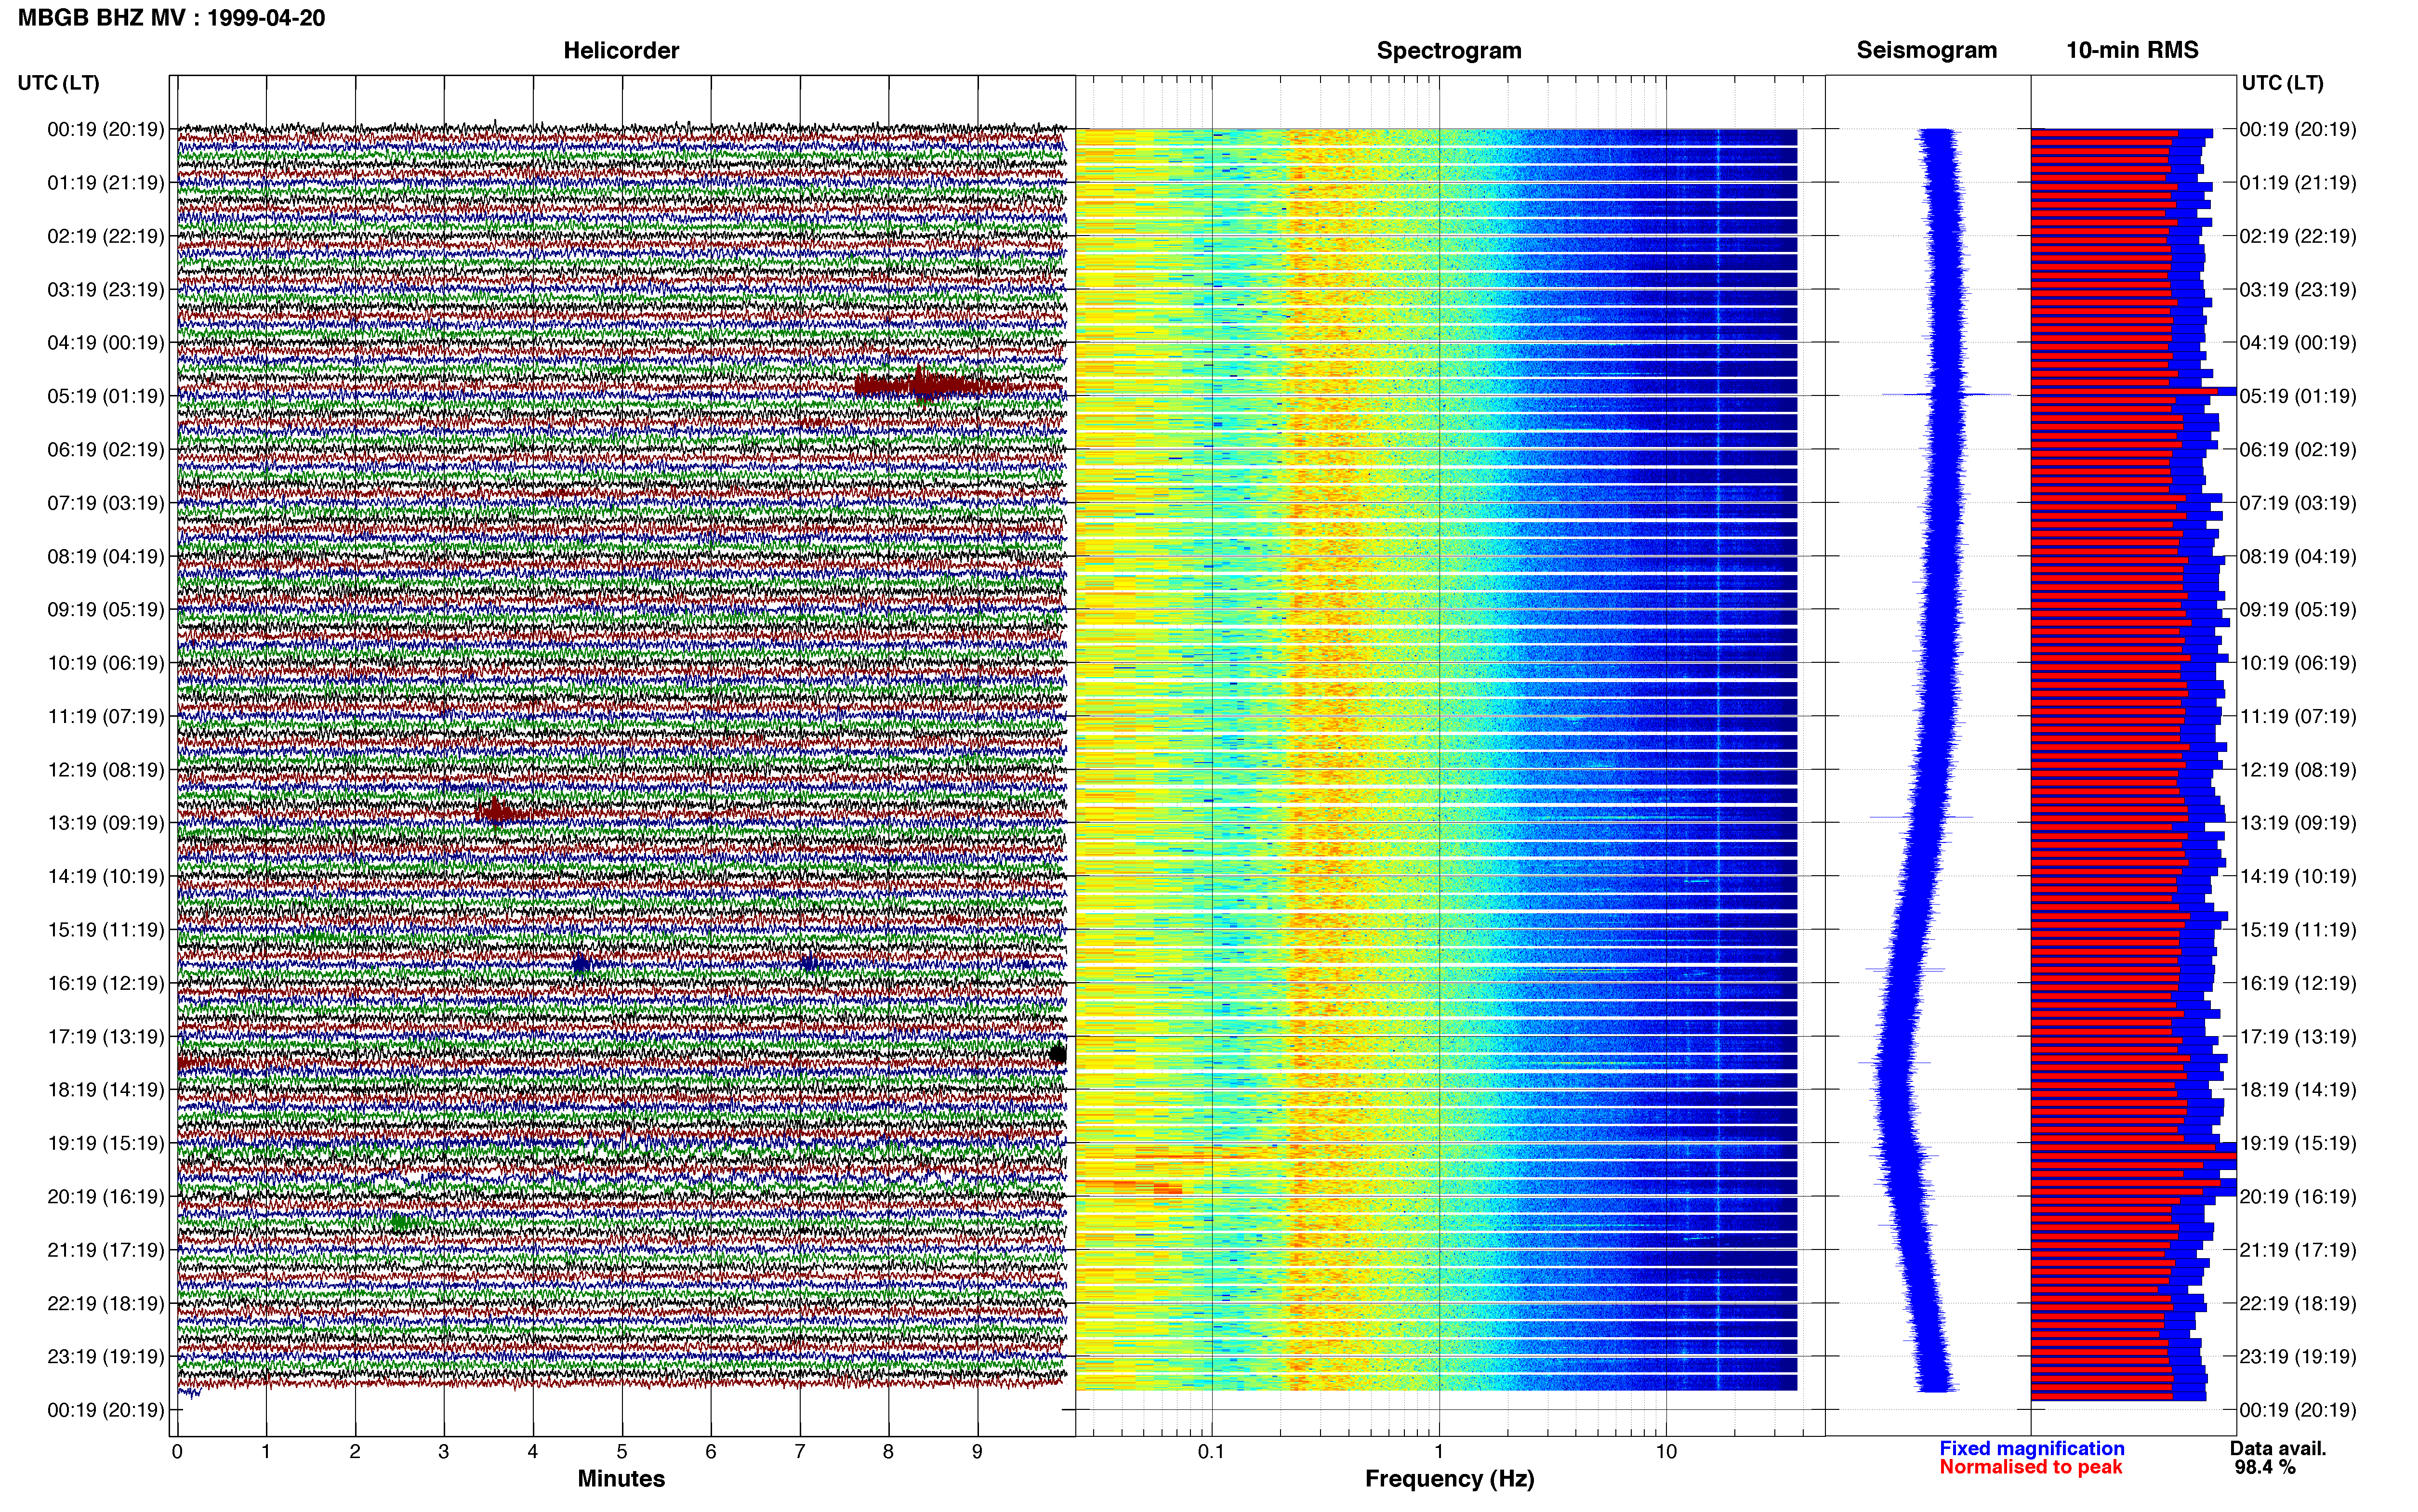Click the "23:19 (19:19)" time label on the Helicorder axis

click(105, 1356)
